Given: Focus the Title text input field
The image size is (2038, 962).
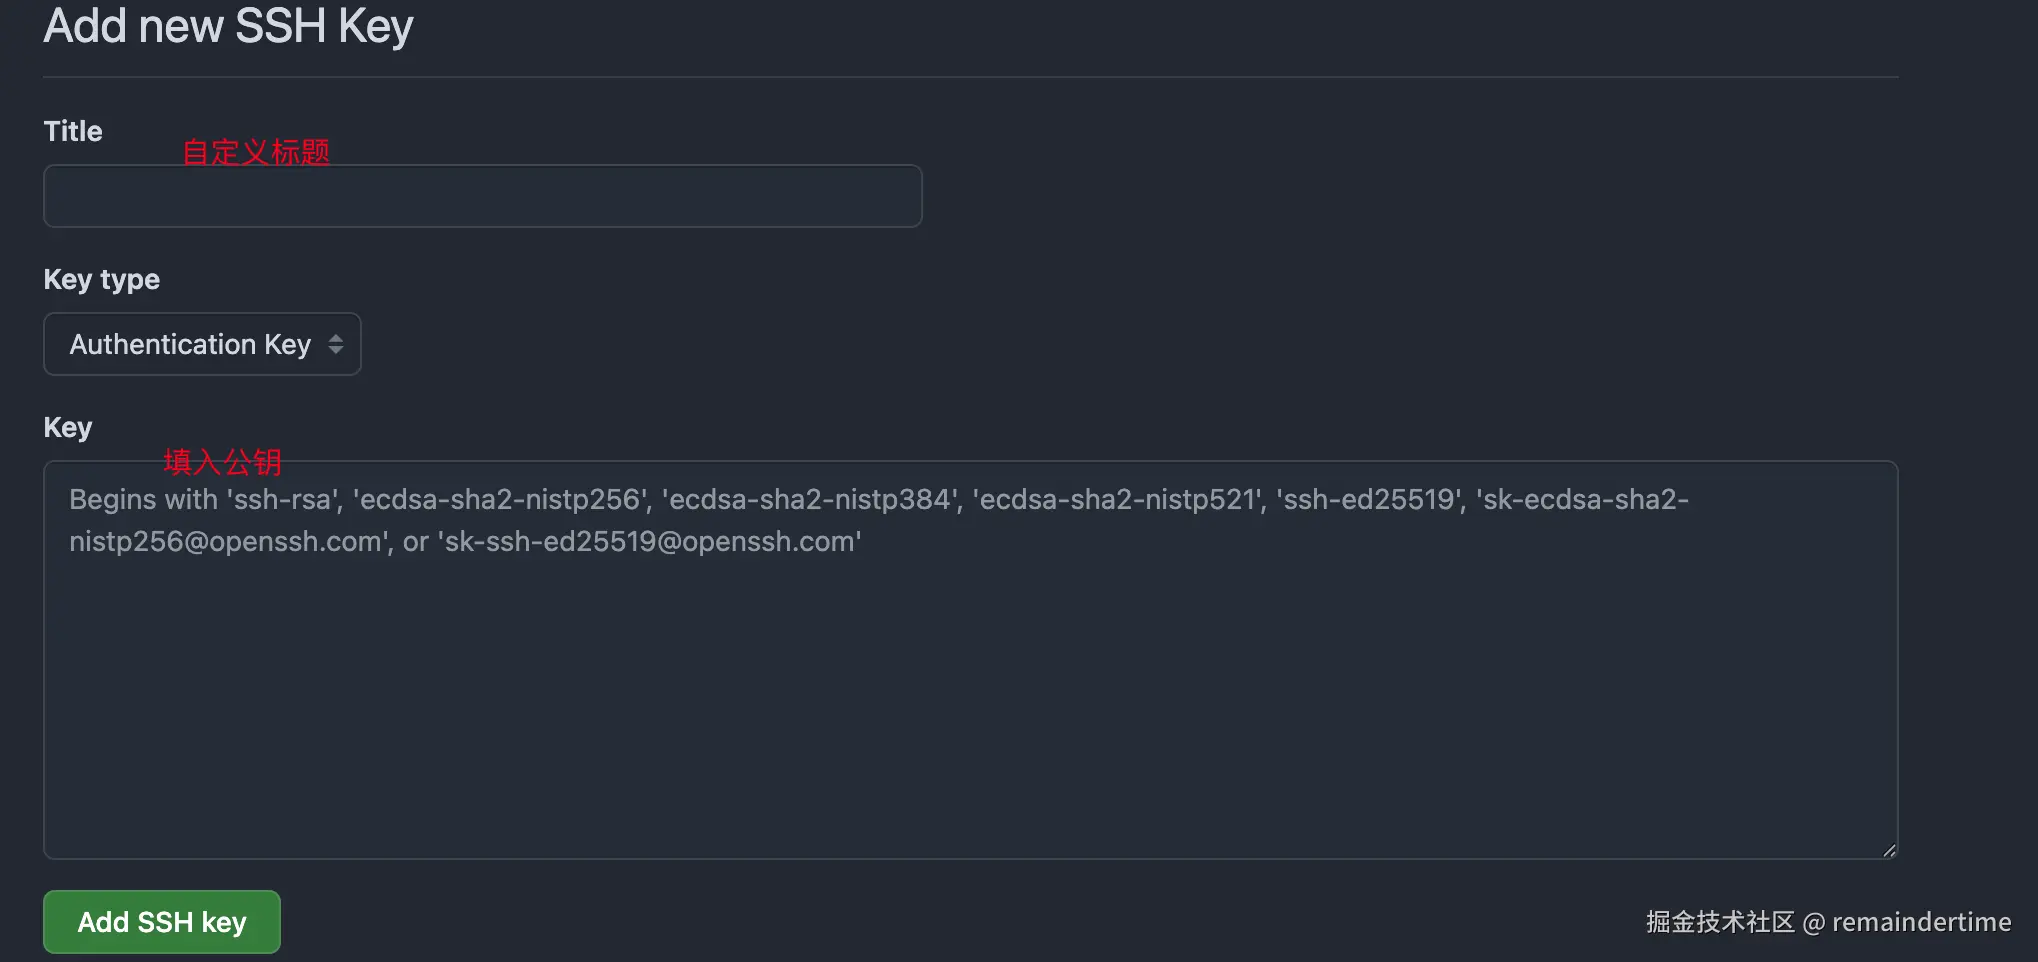Looking at the screenshot, I should tap(482, 197).
